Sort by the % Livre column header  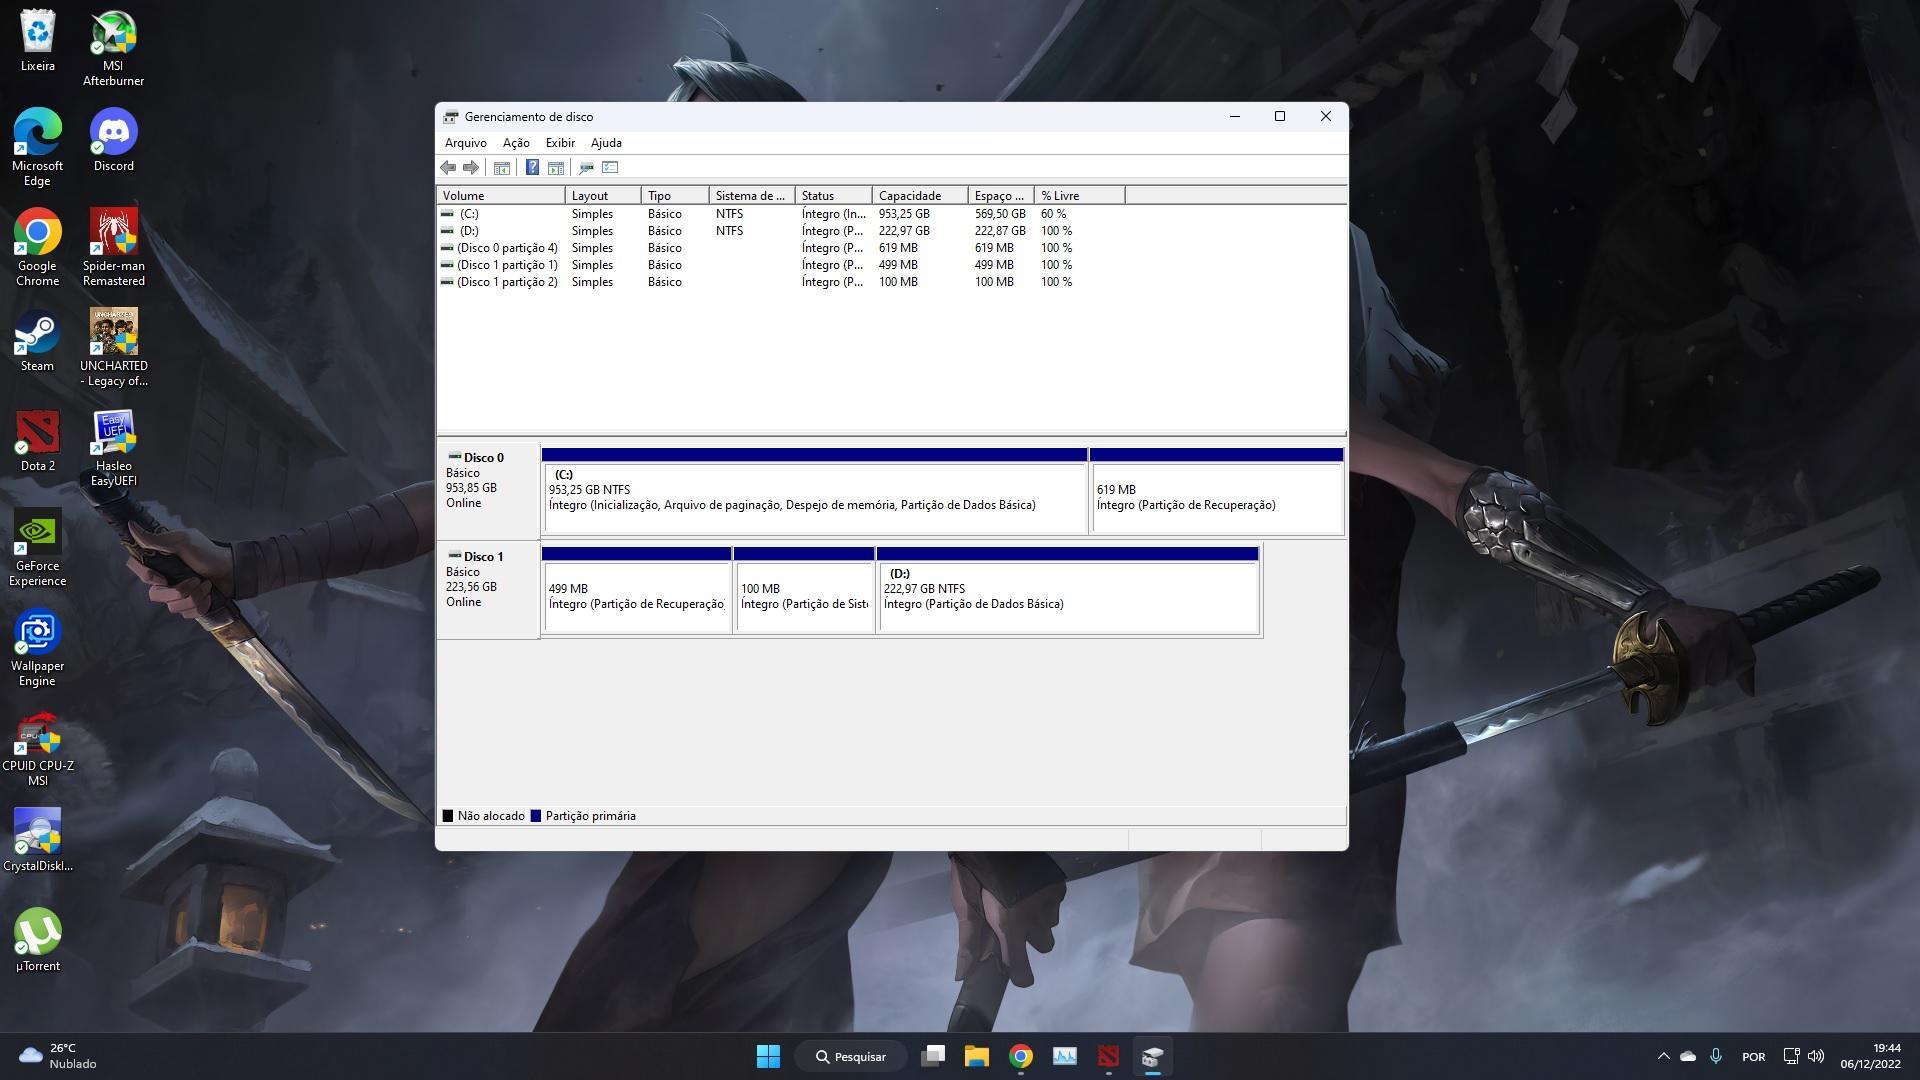[1080, 196]
